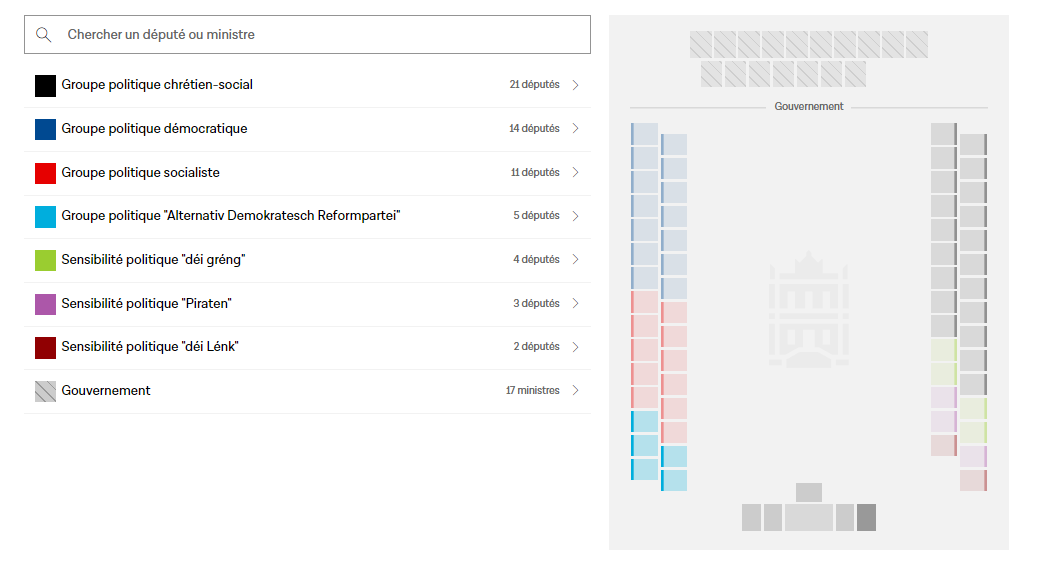Click the black chrétien-social color square
1053x570 pixels.
click(45, 85)
